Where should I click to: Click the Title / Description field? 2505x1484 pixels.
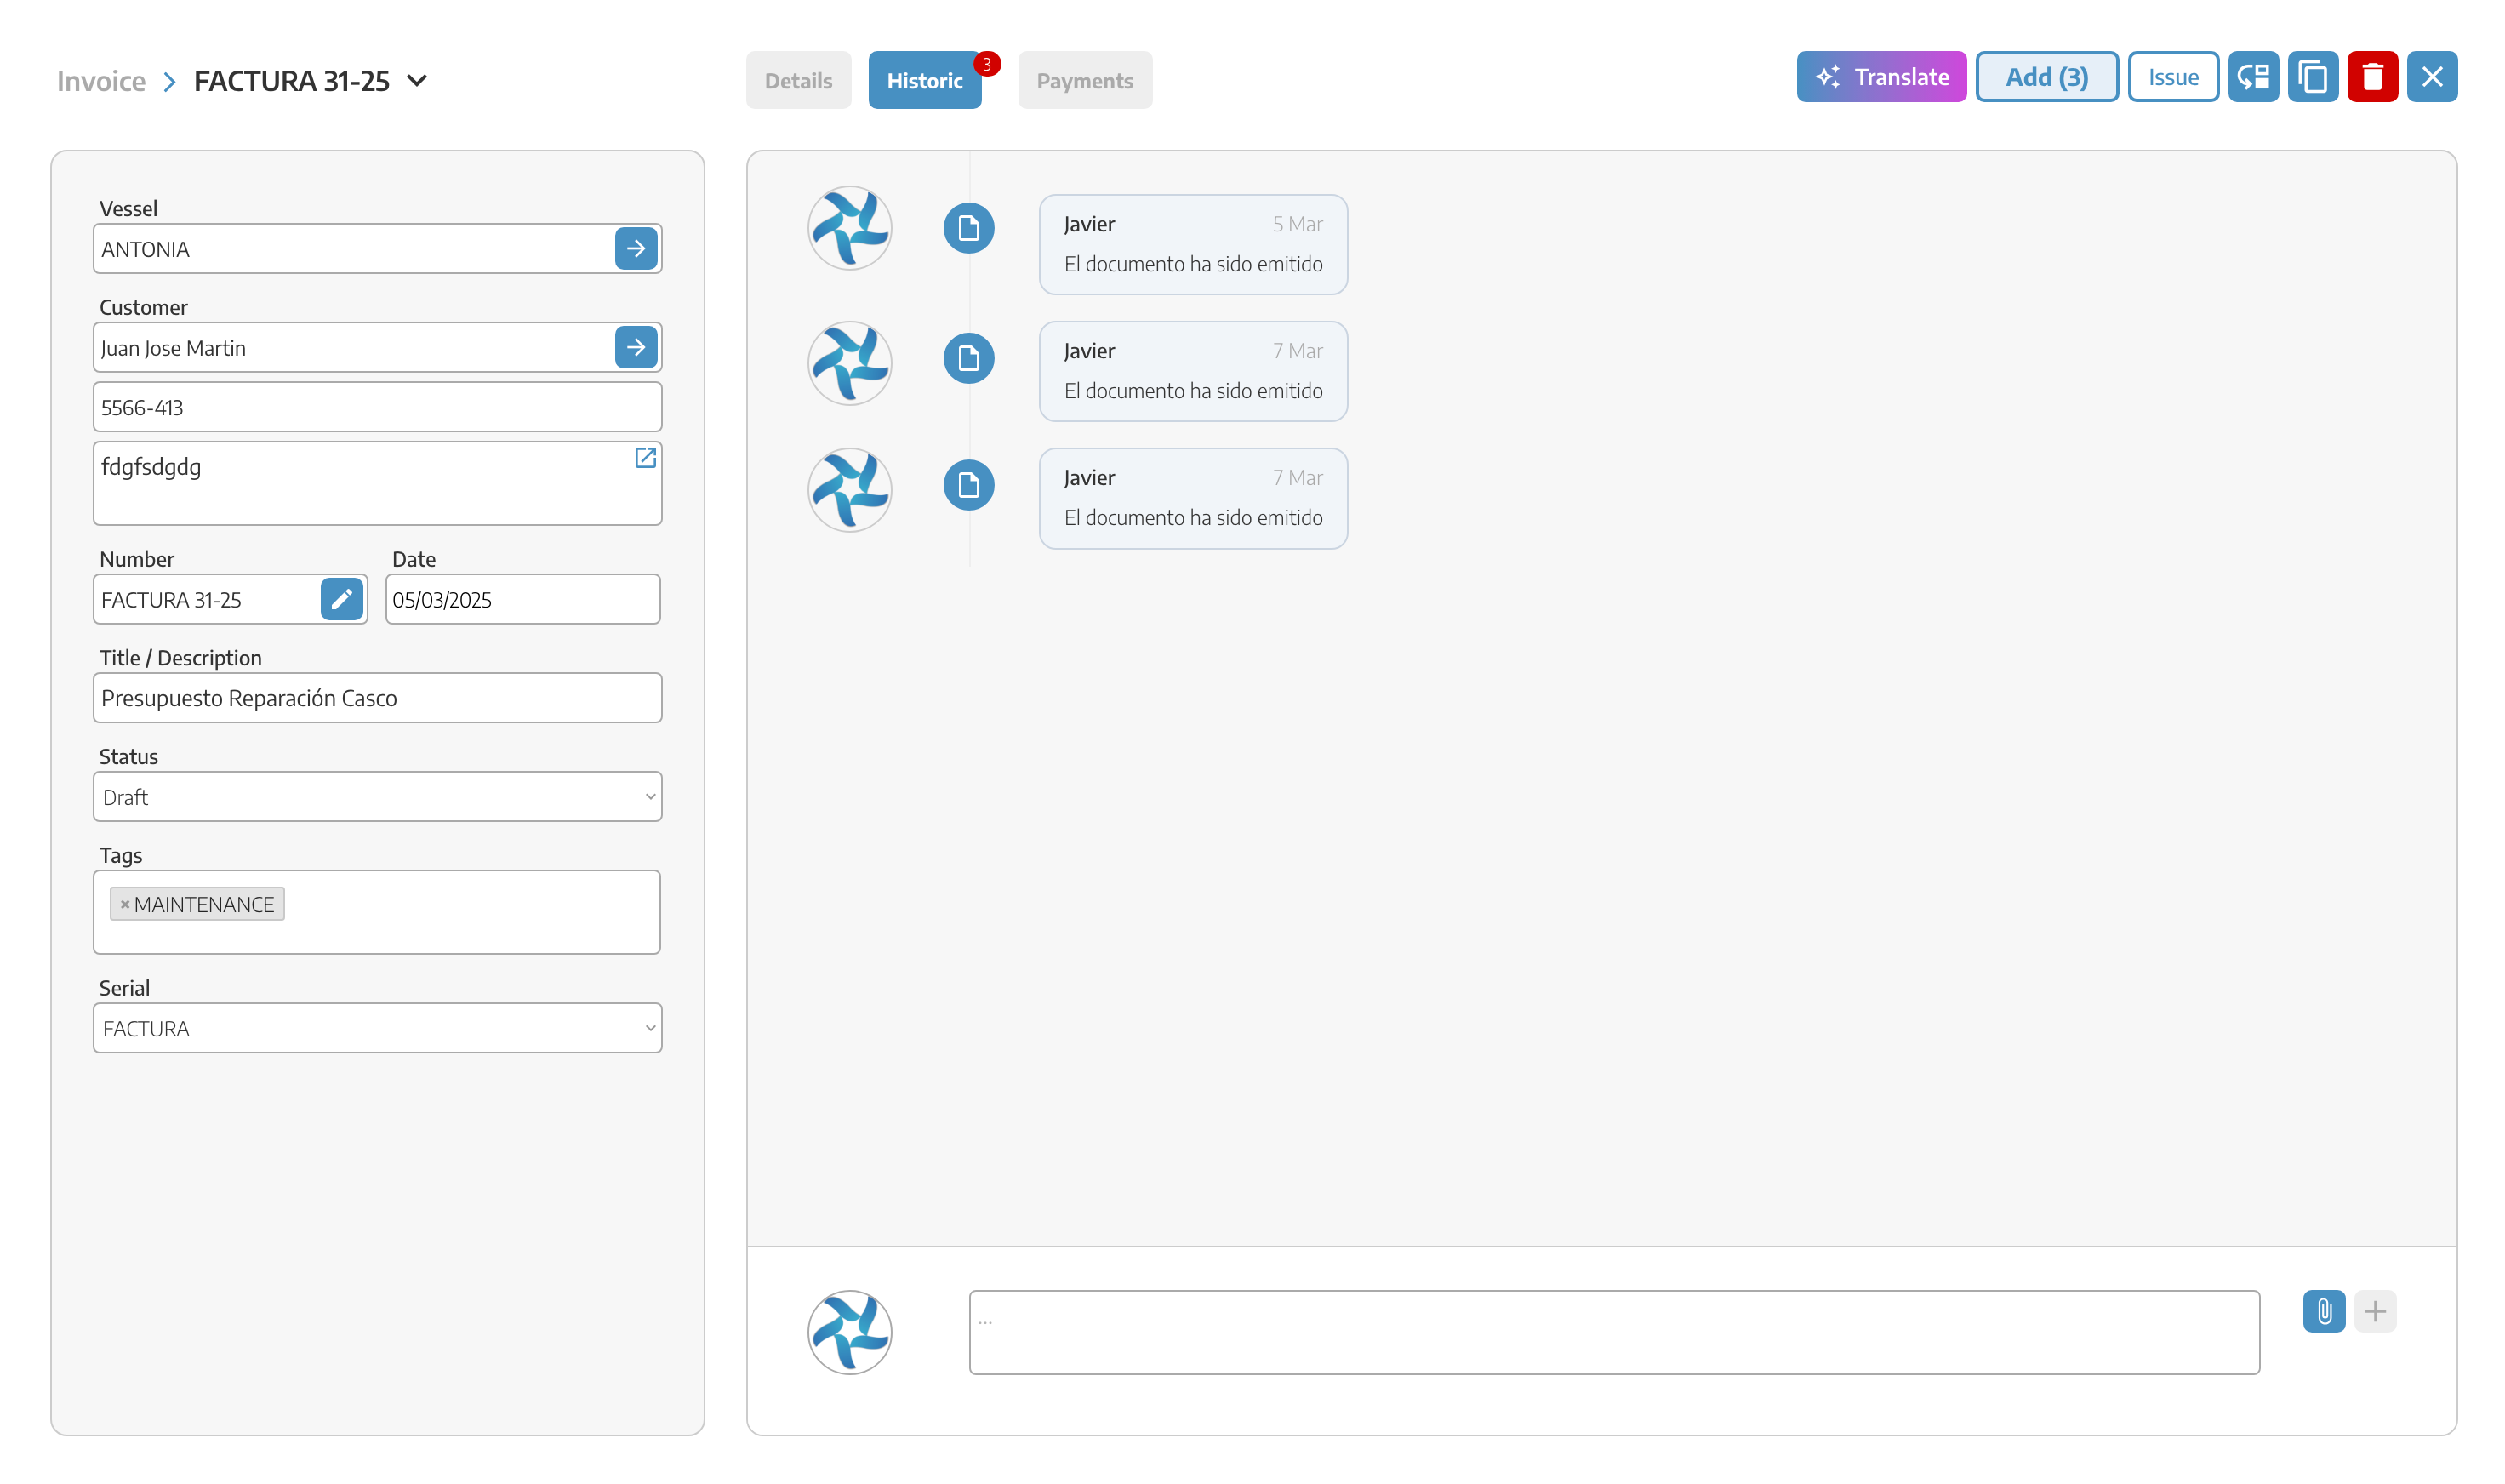(x=377, y=697)
